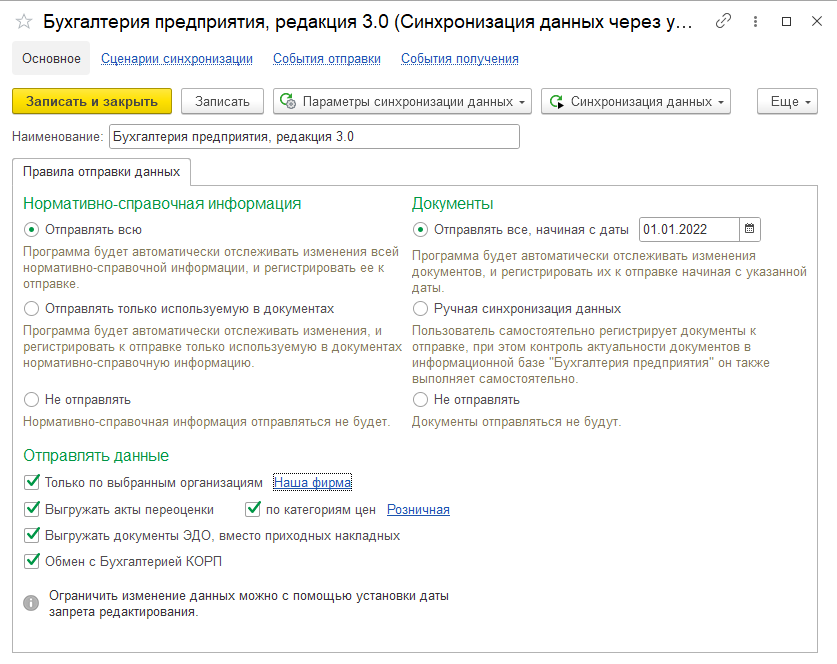Expand 'Синхронизация данных' dropdown menu
The image size is (837, 664).
point(636,101)
